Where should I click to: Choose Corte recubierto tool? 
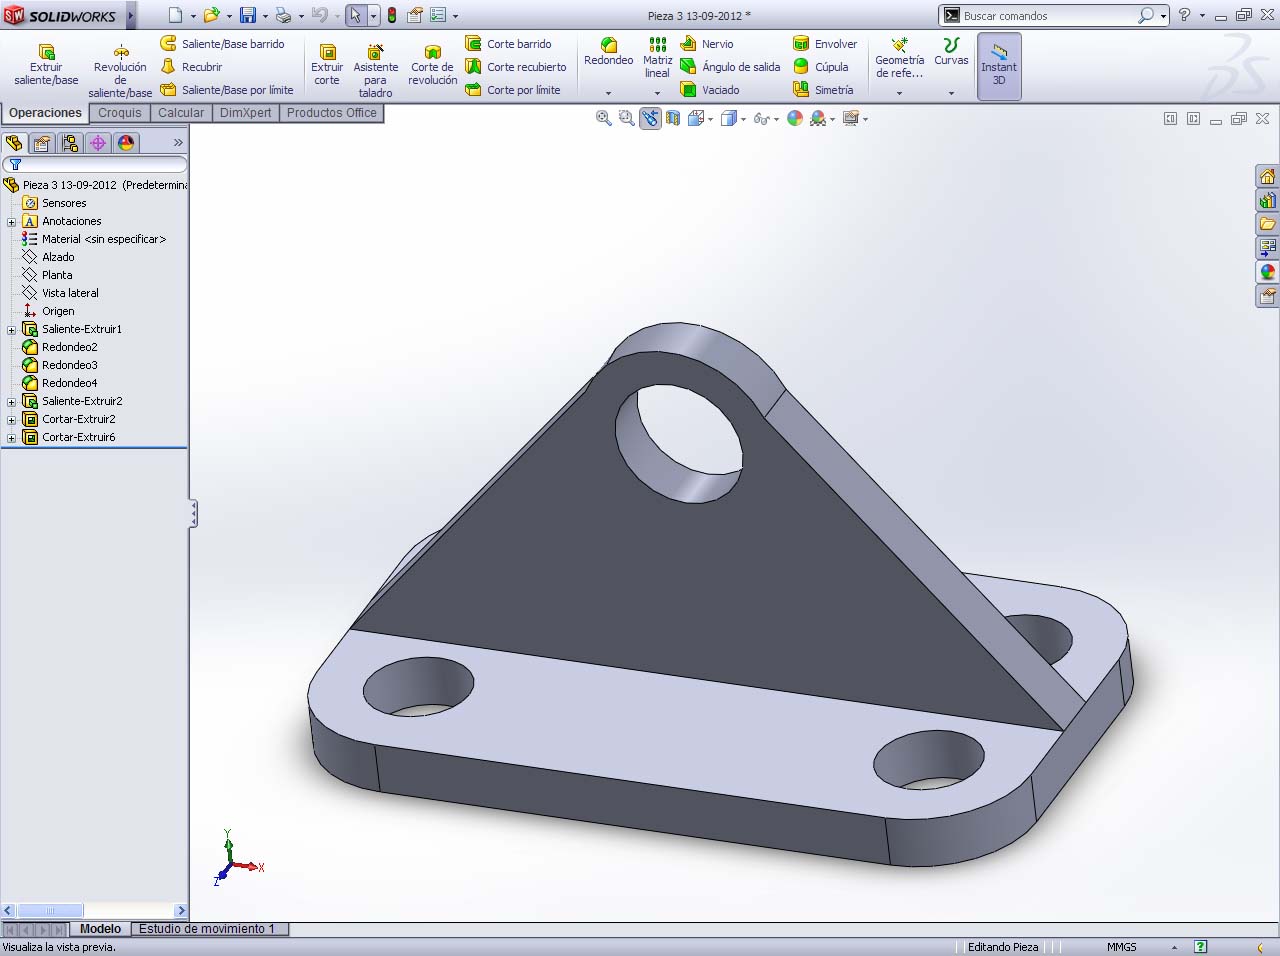[516, 67]
